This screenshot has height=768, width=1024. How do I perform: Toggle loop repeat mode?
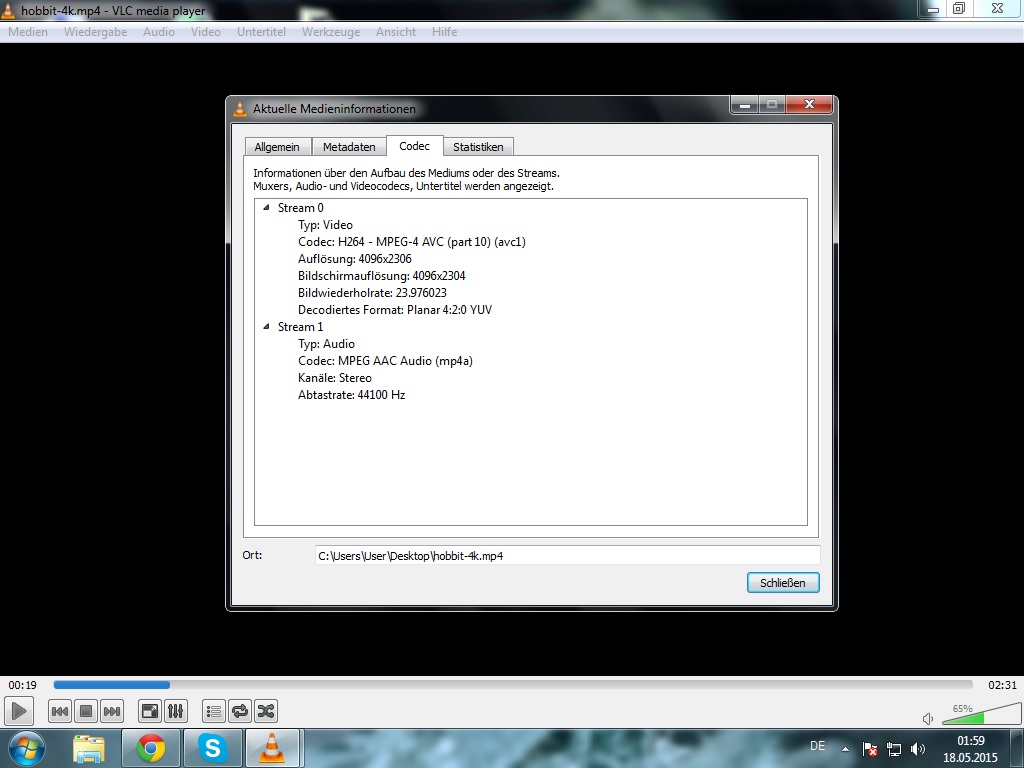(x=240, y=711)
